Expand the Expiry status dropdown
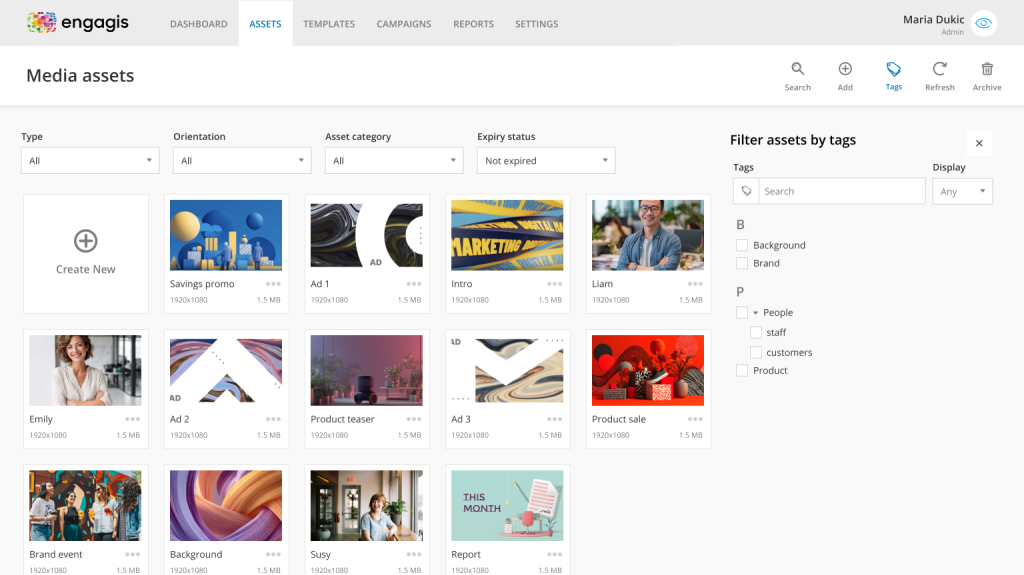1024x575 pixels. (x=546, y=161)
